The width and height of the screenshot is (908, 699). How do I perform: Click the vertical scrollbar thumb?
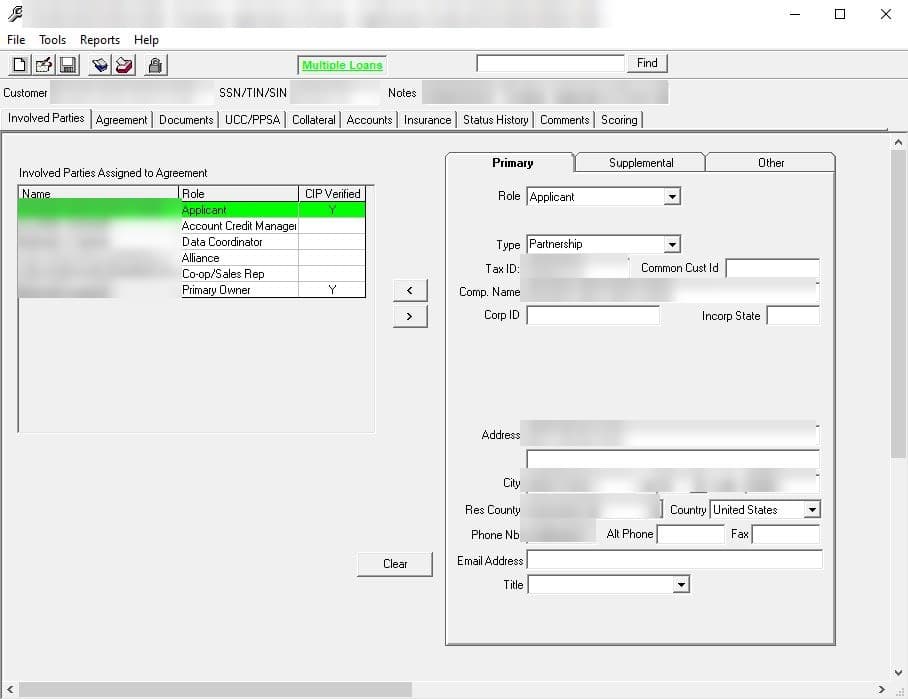pyautogui.click(x=898, y=304)
